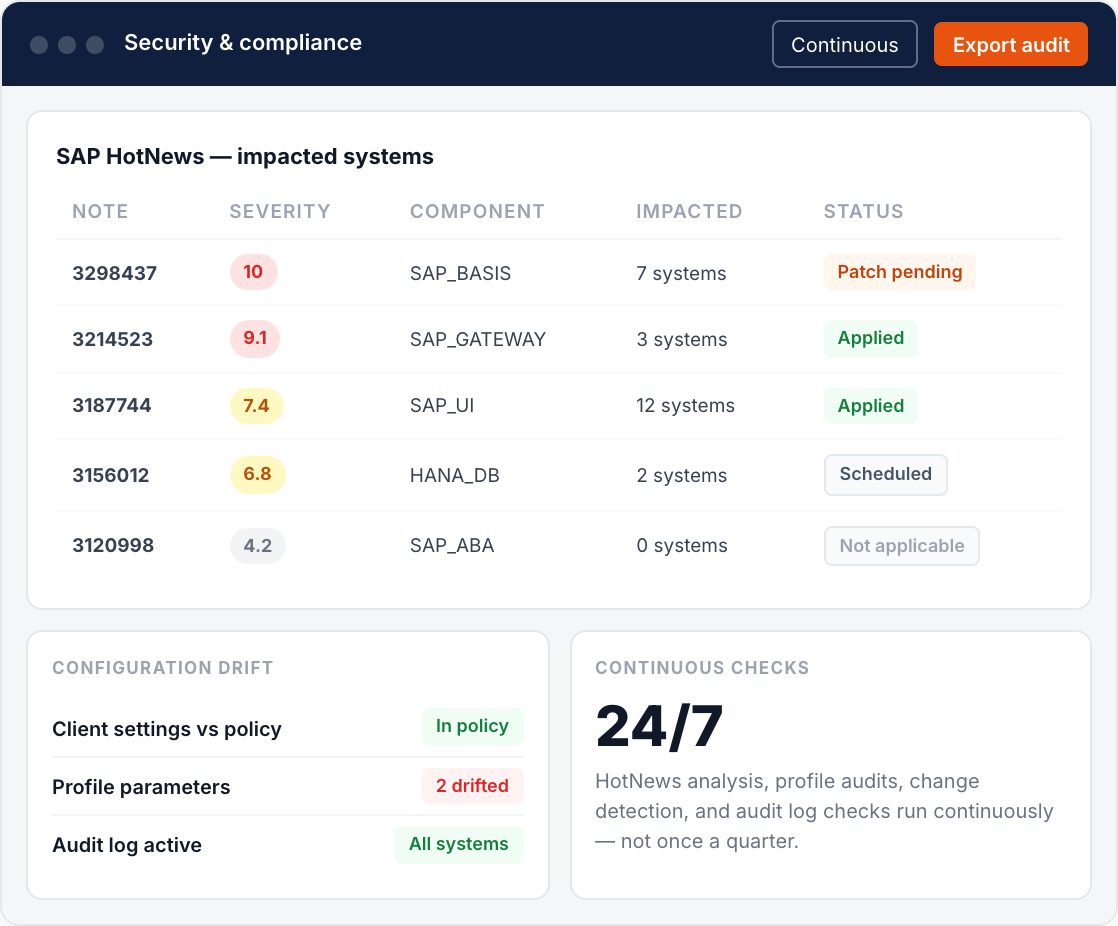Click Applied status for SAP_GATEWAY
This screenshot has height=926, width=1118.
871,339
